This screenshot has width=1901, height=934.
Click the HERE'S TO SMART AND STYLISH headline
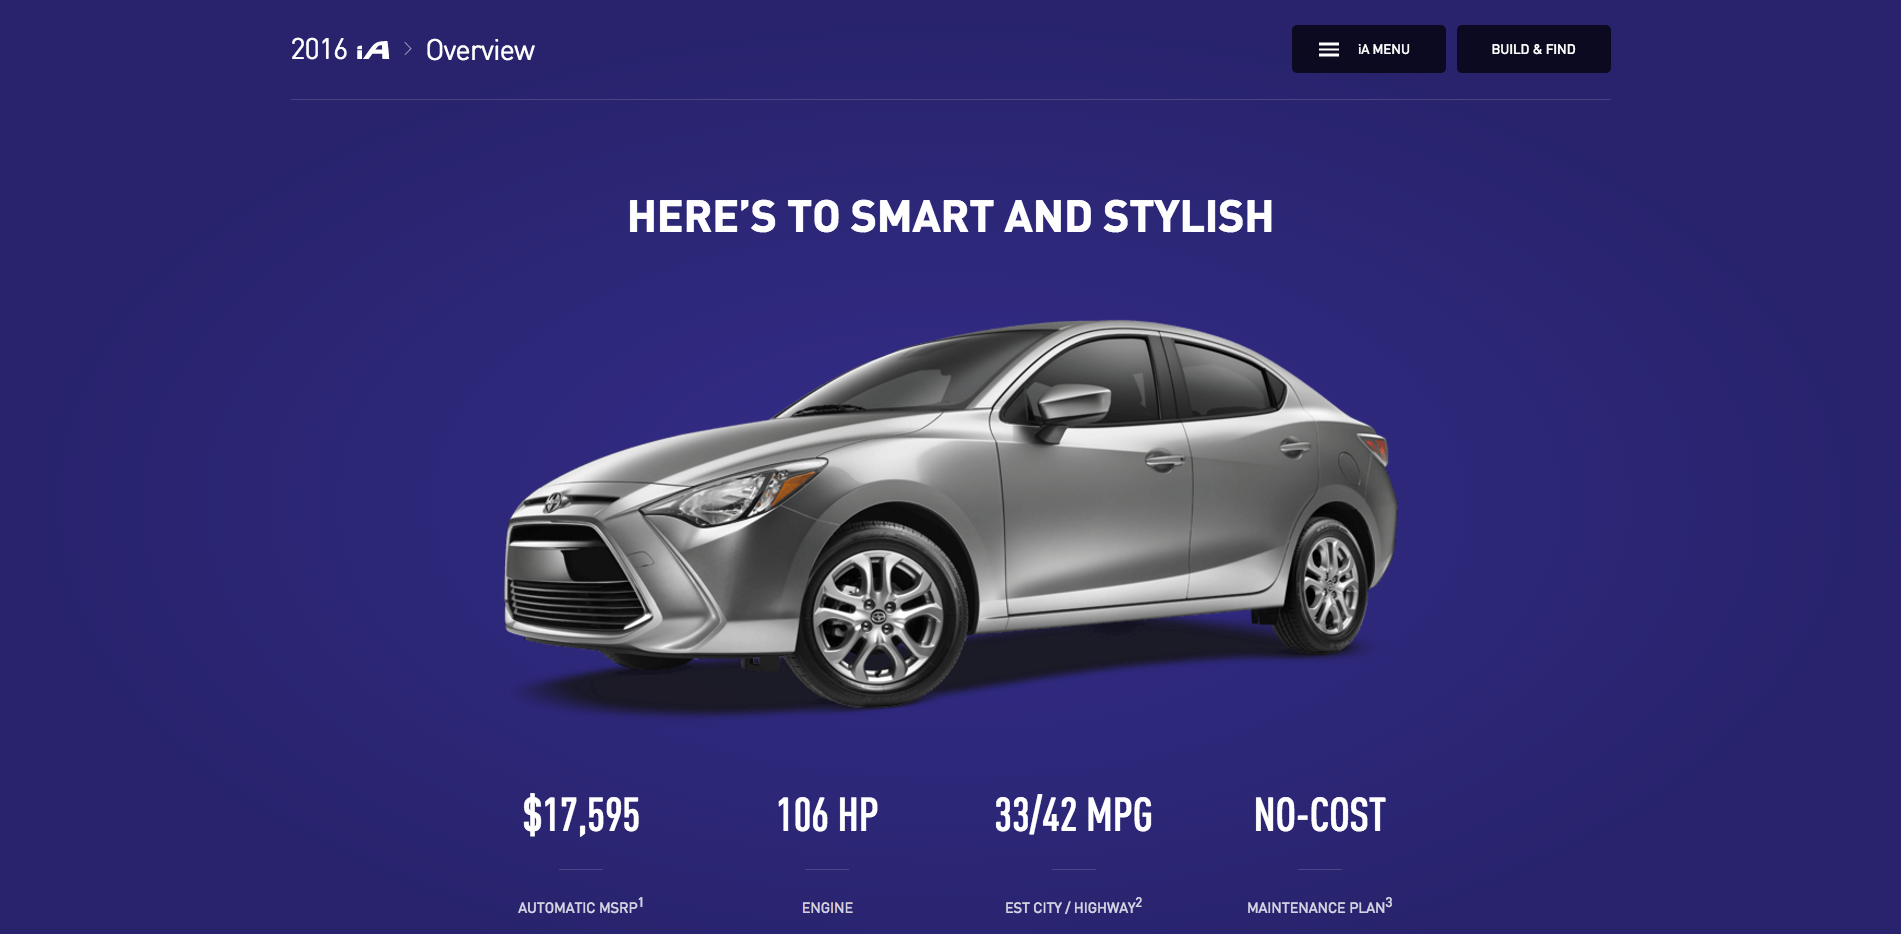[x=950, y=217]
